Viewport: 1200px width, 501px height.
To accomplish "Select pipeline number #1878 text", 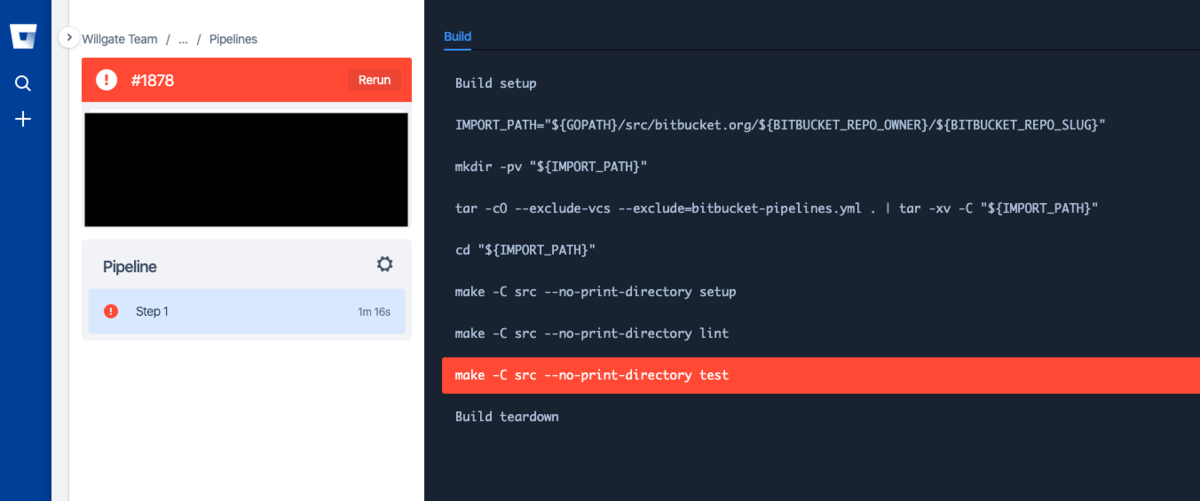I will [x=152, y=80].
